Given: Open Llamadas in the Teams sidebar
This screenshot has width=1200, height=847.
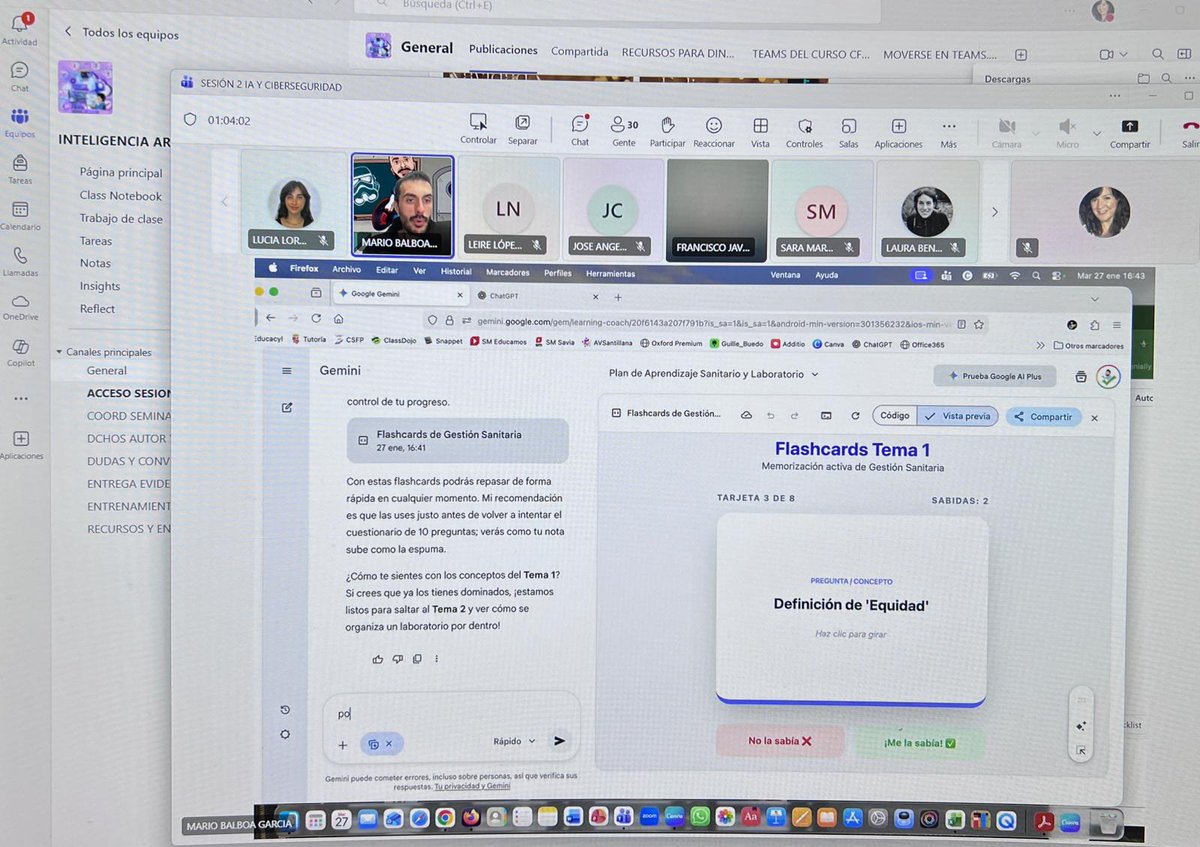Looking at the screenshot, I should [x=19, y=262].
